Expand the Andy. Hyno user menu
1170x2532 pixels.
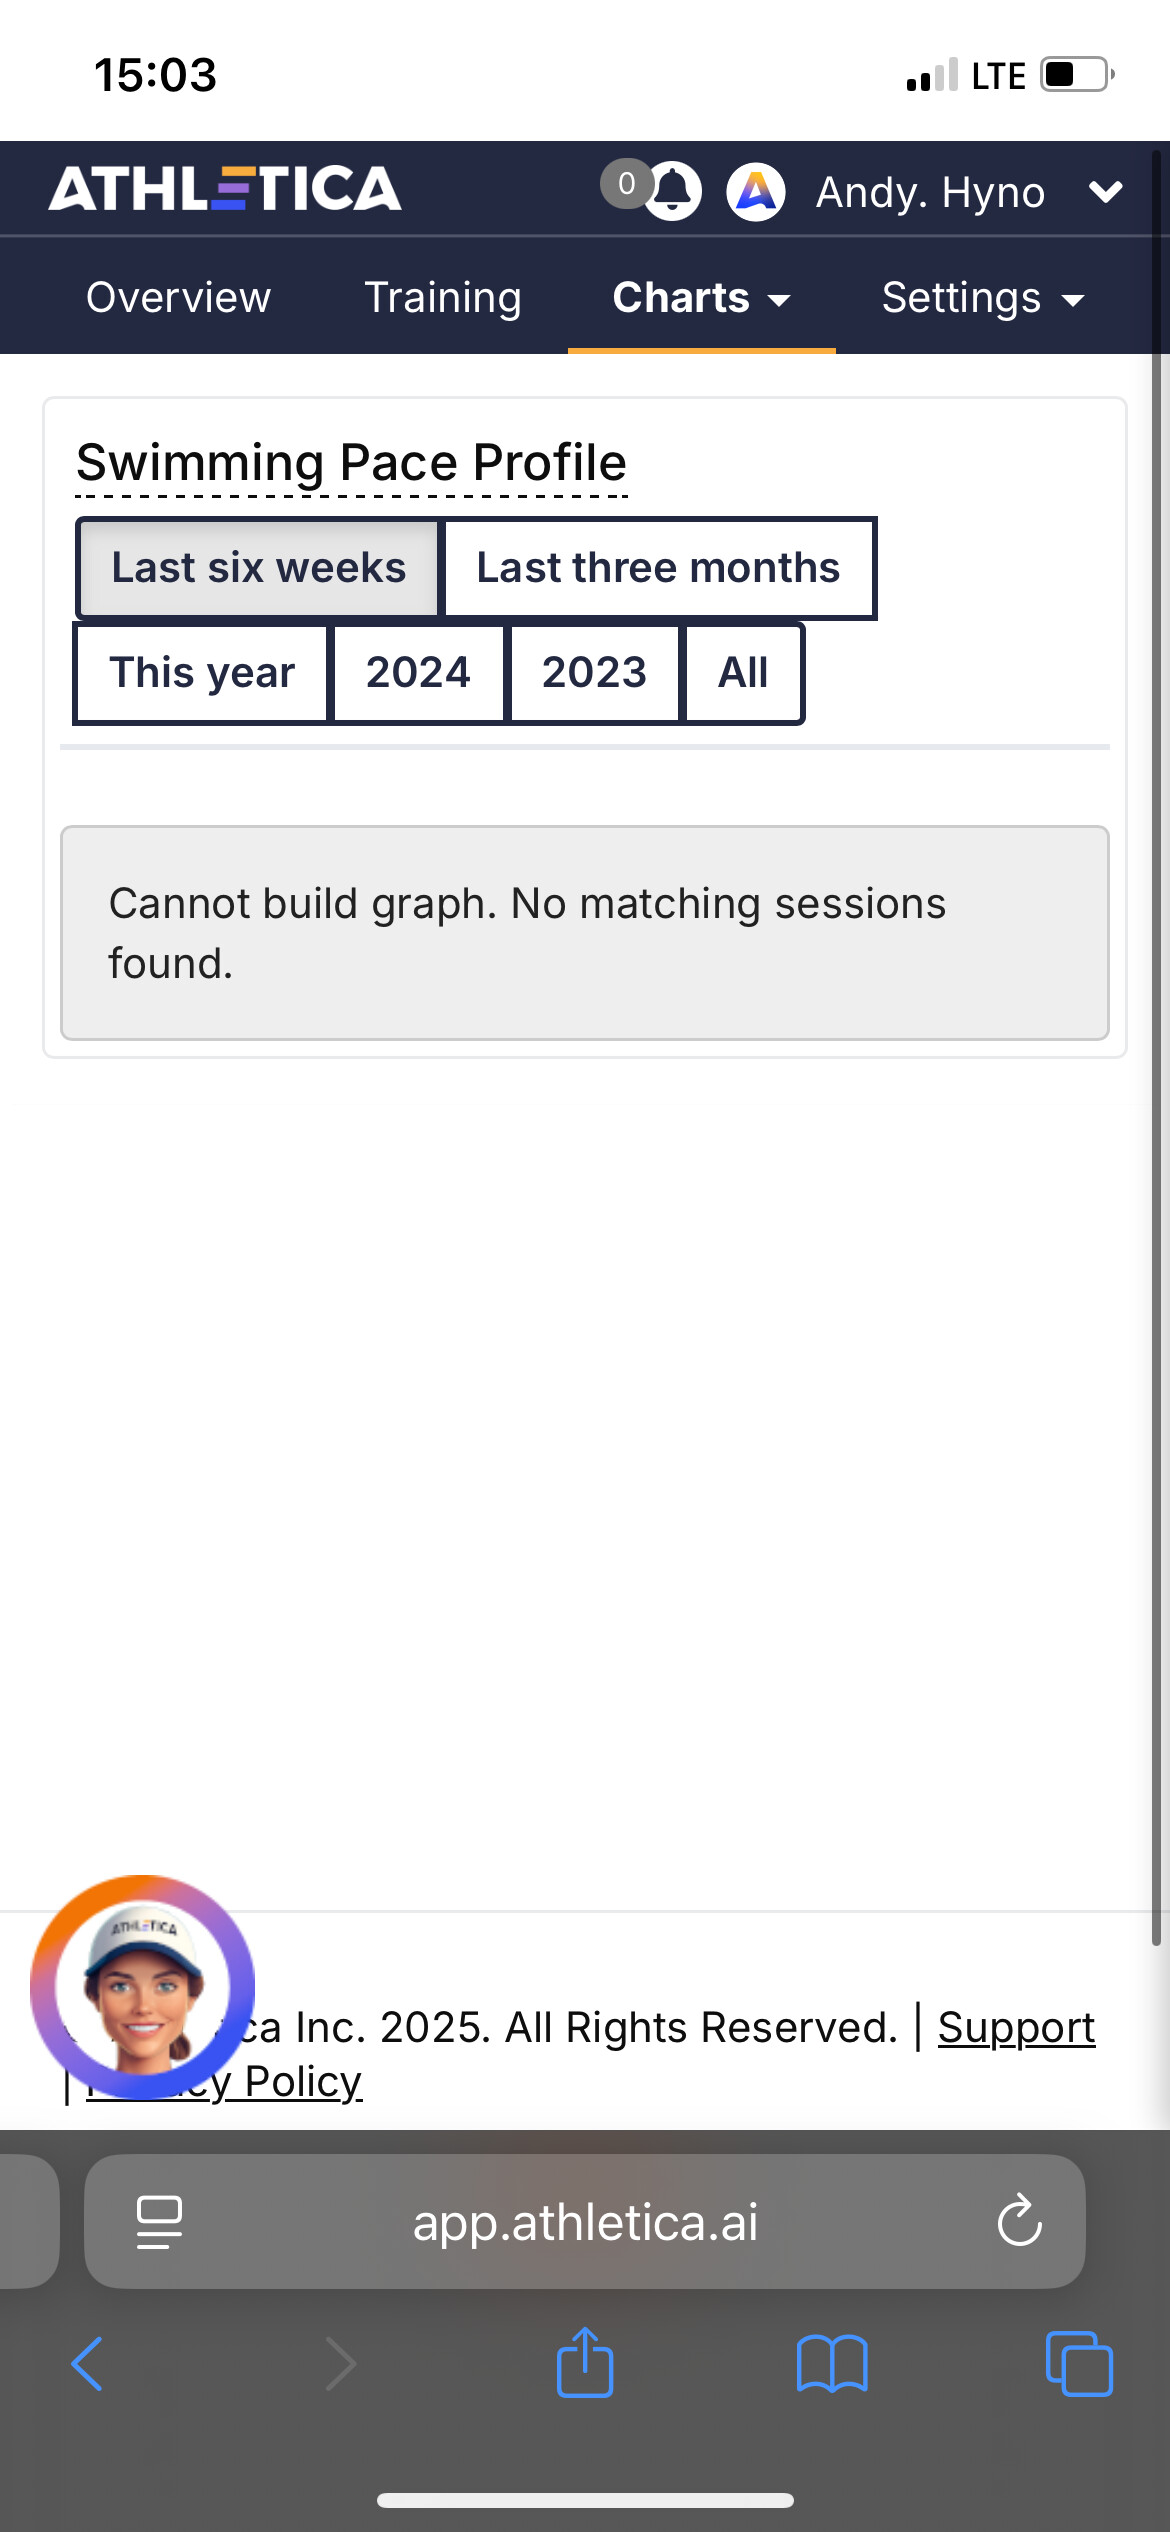pos(1104,191)
